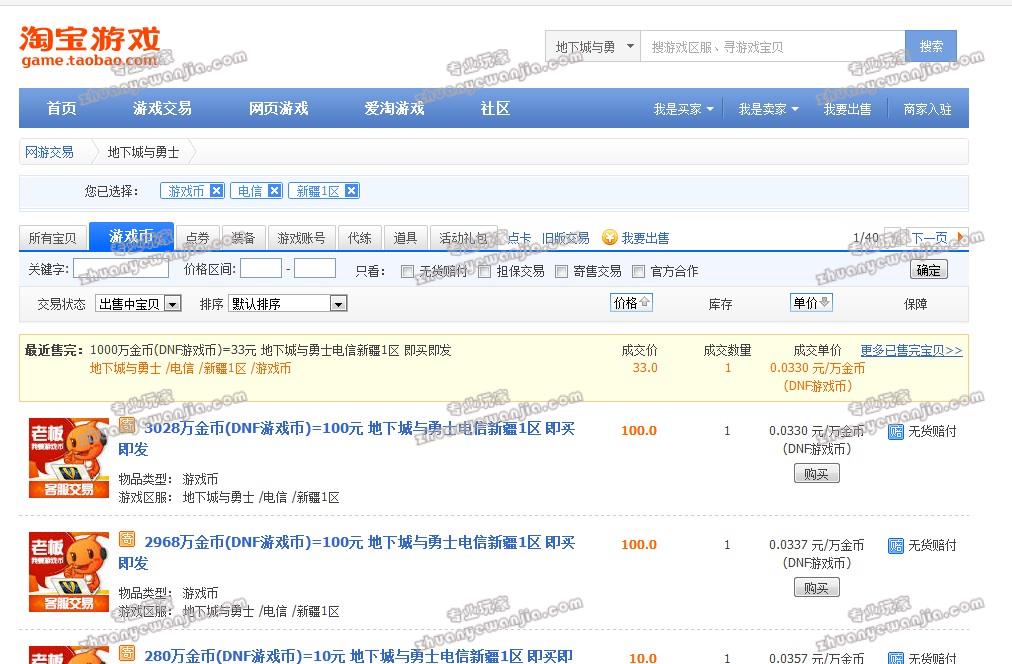Expand the 我是买家 menu
1012x664 pixels.
tap(683, 109)
